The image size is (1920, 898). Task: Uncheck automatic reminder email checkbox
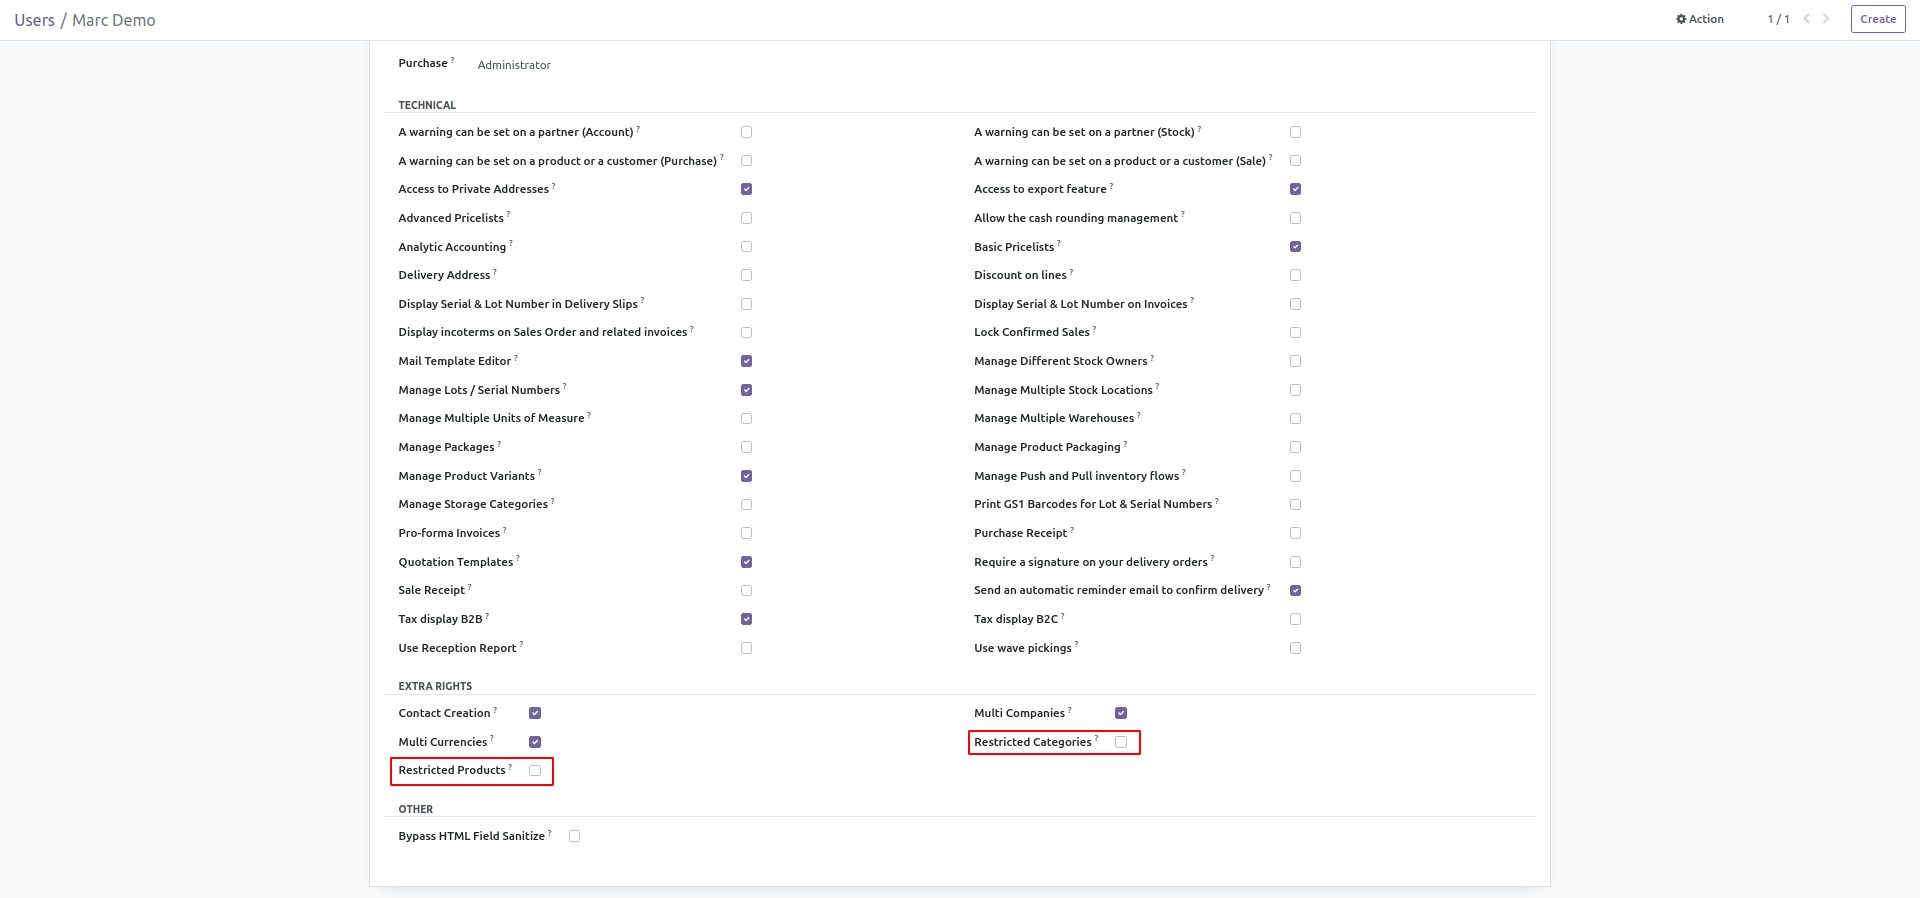pos(1295,590)
